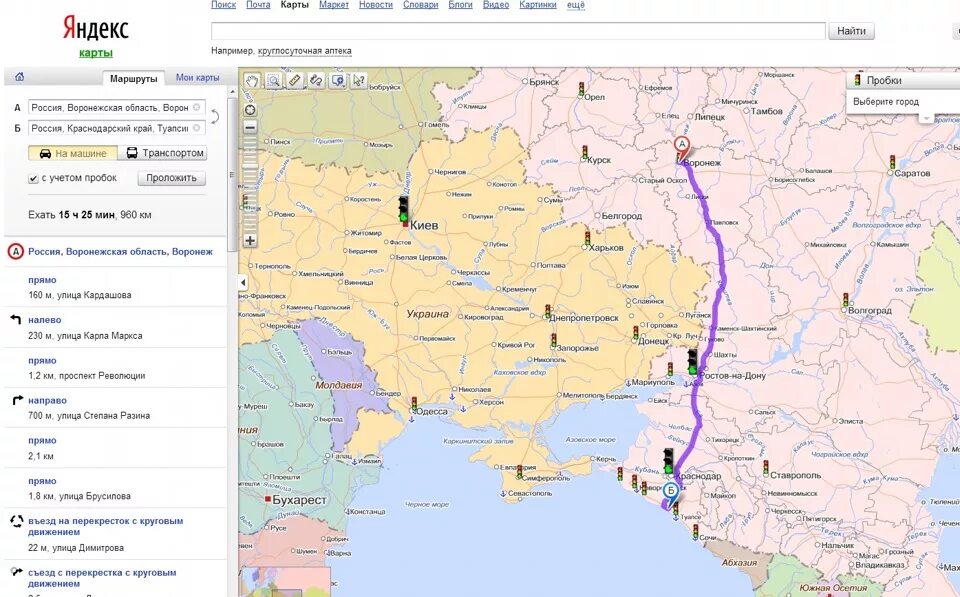Expand the 'ещё' more services menu
This screenshot has width=960, height=597.
tap(576, 5)
